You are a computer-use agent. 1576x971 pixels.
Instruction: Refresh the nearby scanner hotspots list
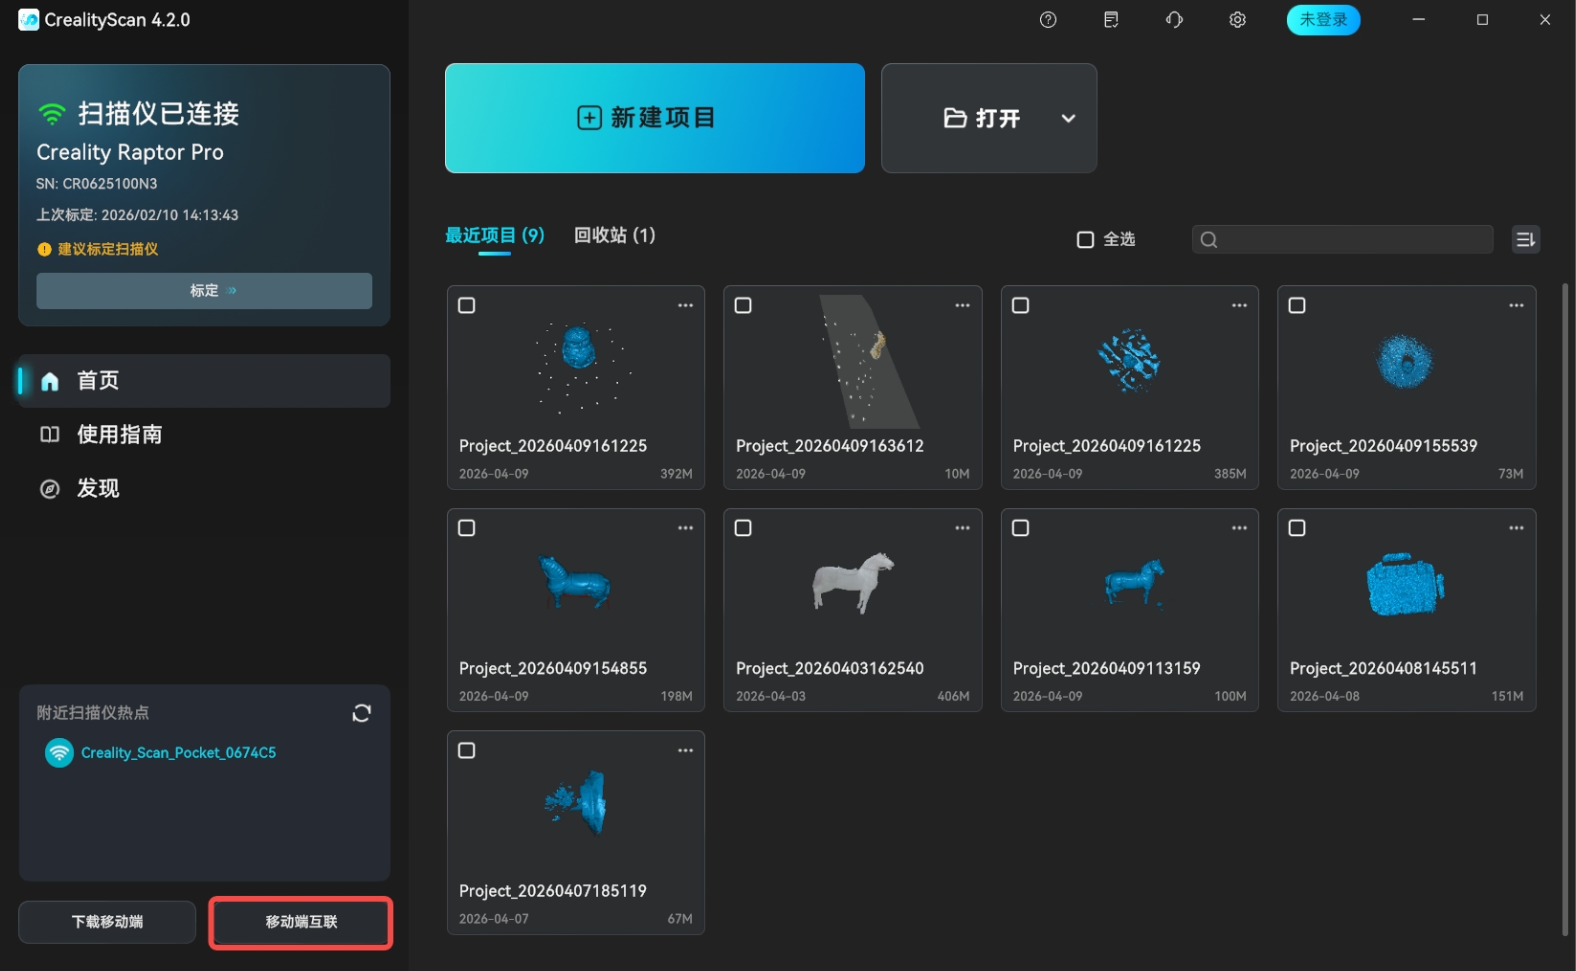point(362,713)
